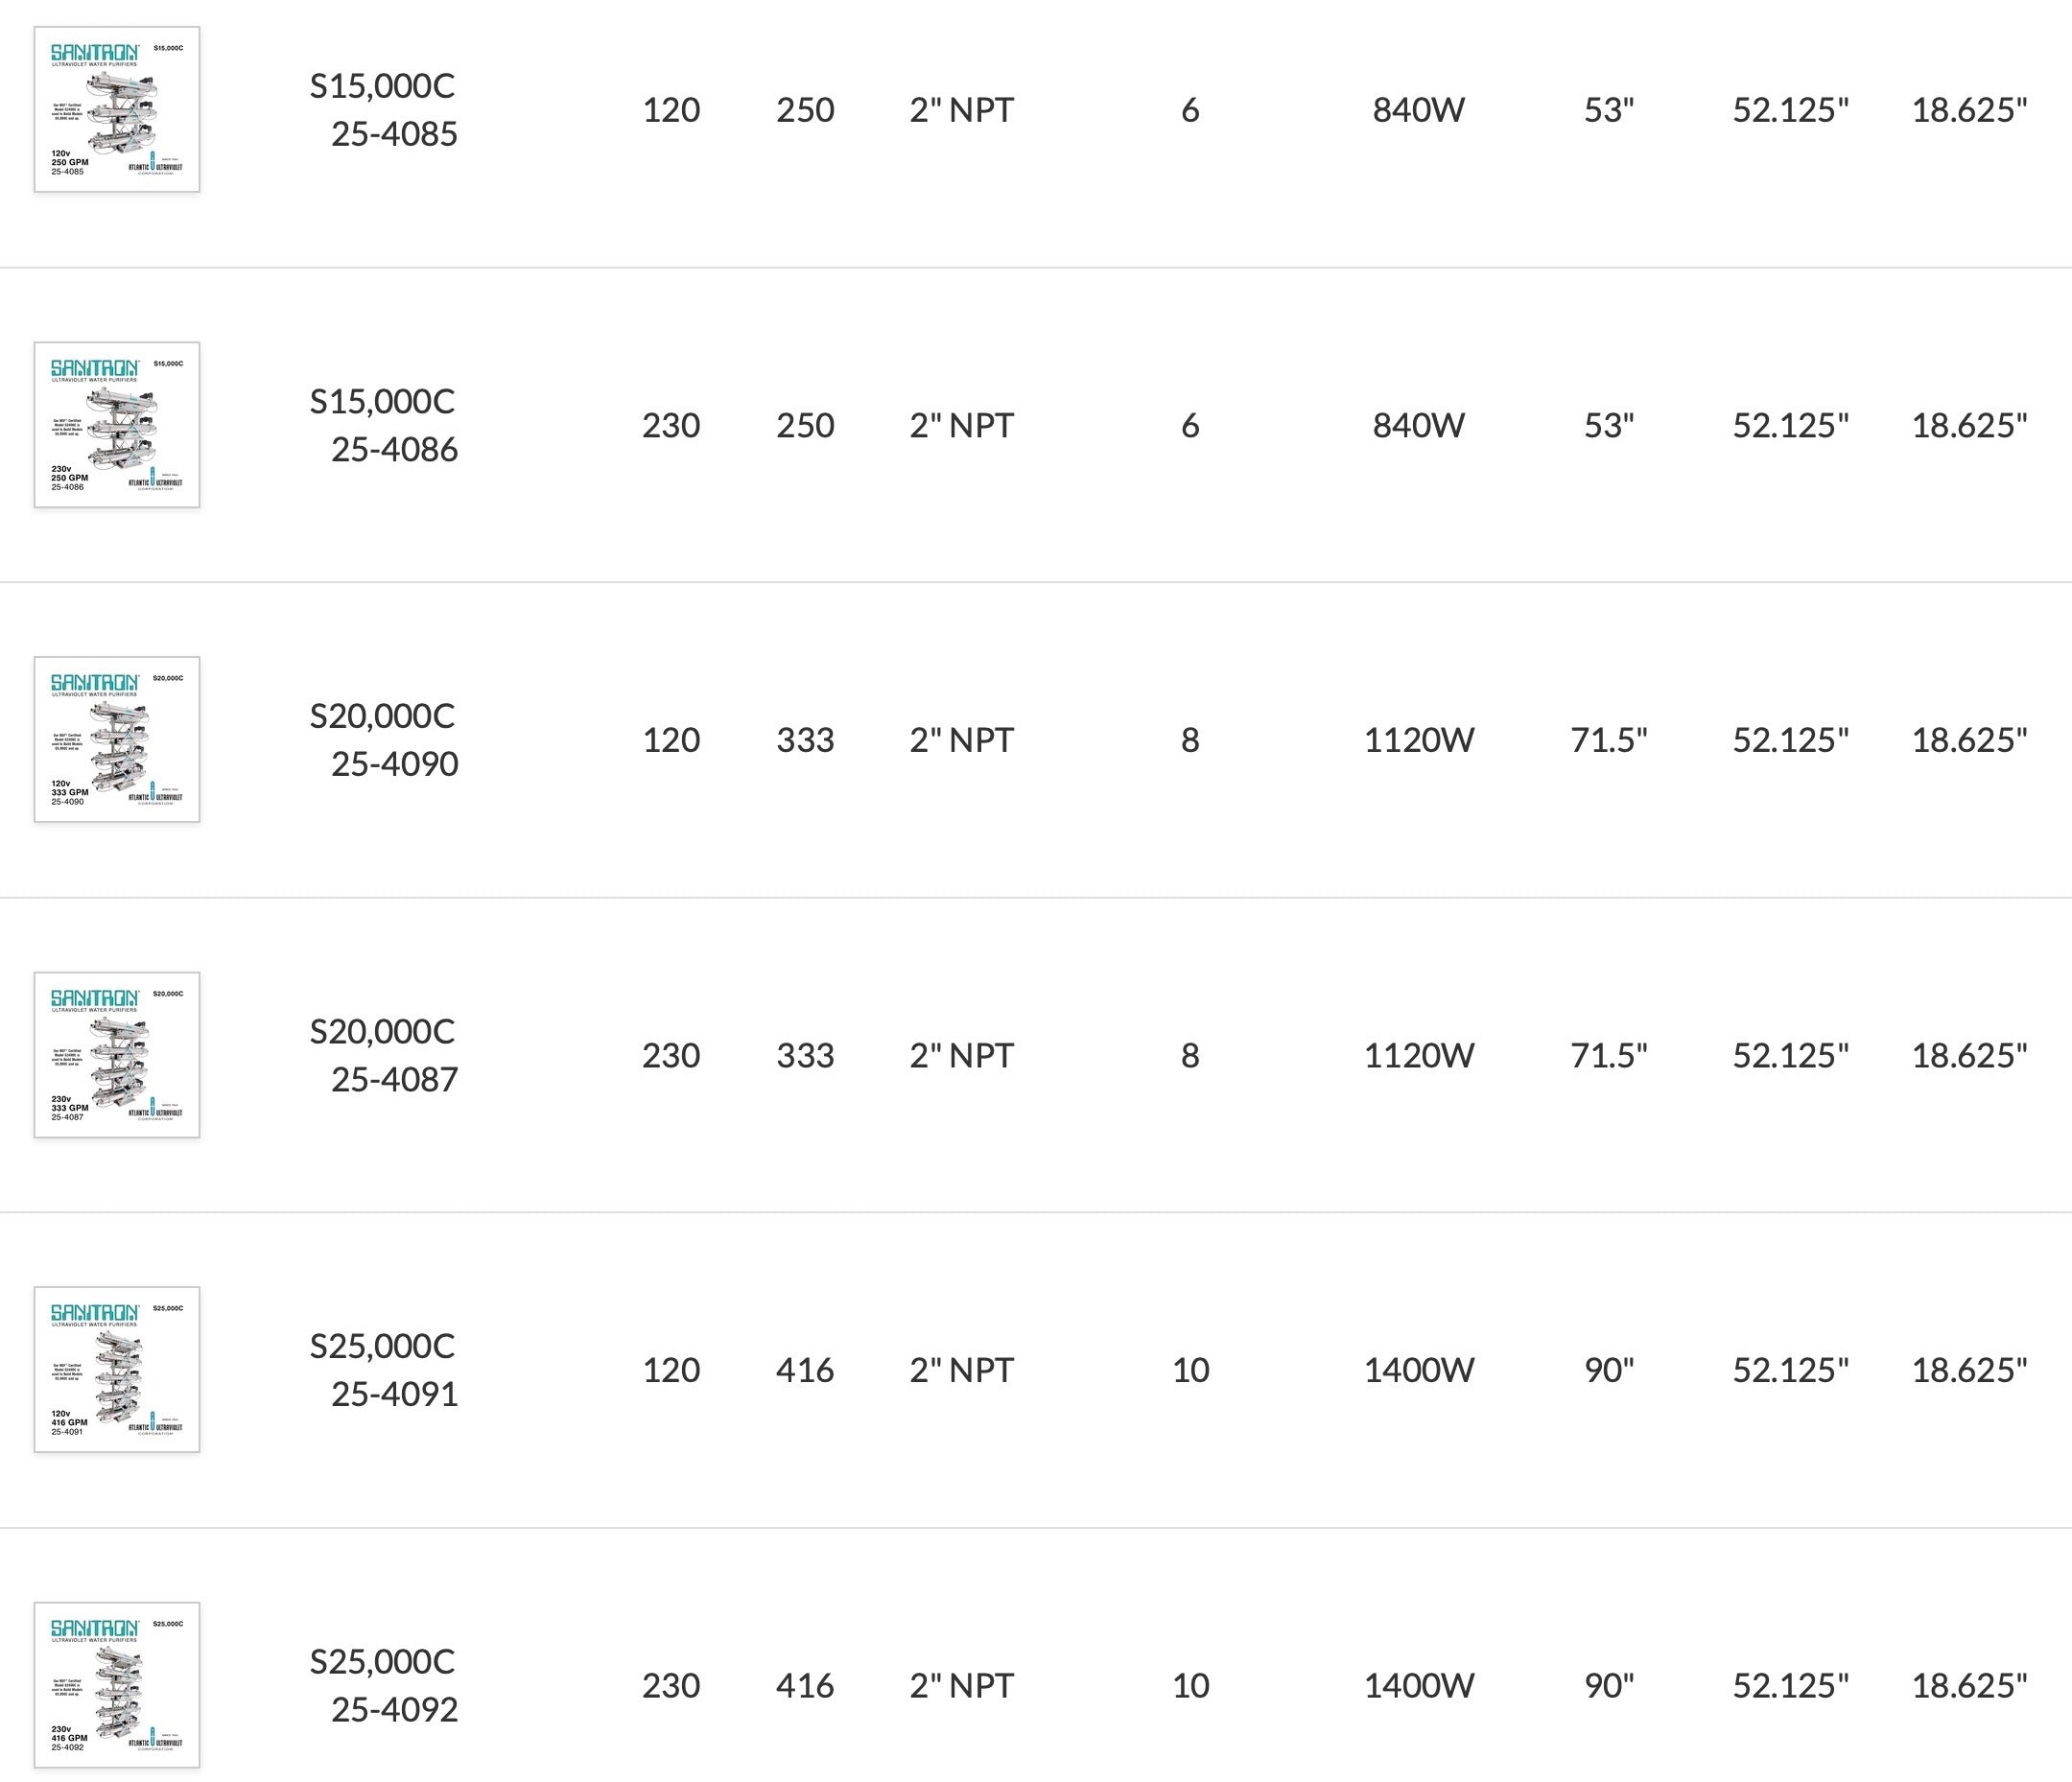Click the 18.625" value in the 25-4085 row
Image resolution: width=2072 pixels, height=1782 pixels.
(x=1969, y=110)
